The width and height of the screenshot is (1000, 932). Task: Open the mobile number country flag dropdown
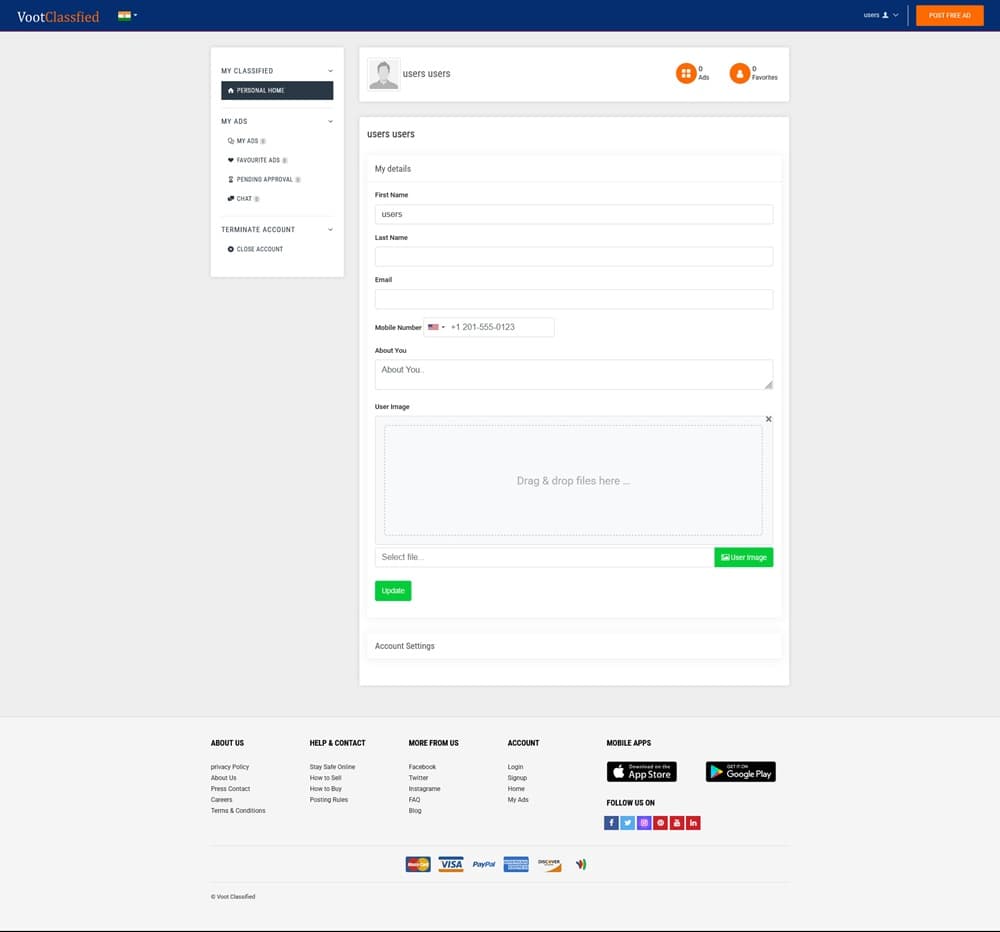(436, 327)
